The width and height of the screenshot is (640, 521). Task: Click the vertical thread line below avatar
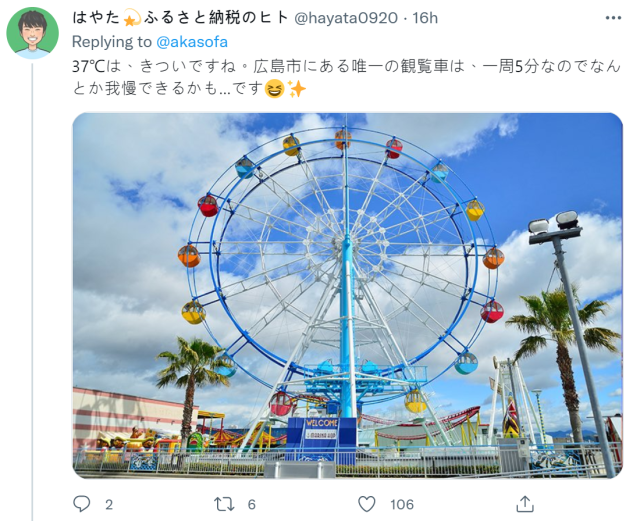point(32,292)
